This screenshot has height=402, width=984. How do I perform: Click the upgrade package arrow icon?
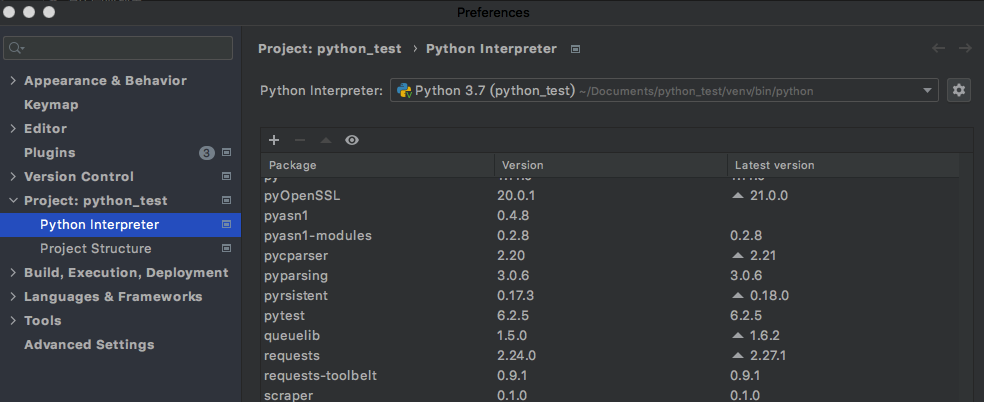[325, 141]
